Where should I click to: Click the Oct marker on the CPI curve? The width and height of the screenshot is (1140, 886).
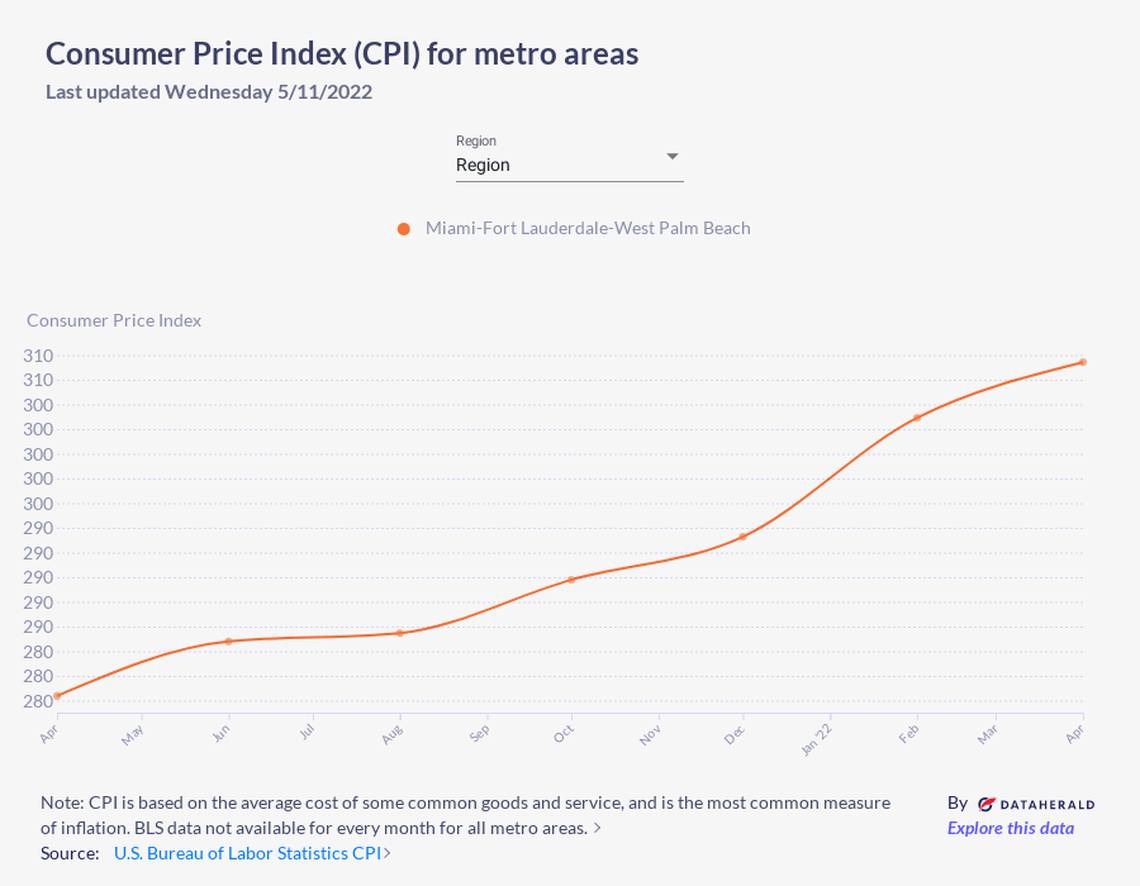(x=570, y=578)
